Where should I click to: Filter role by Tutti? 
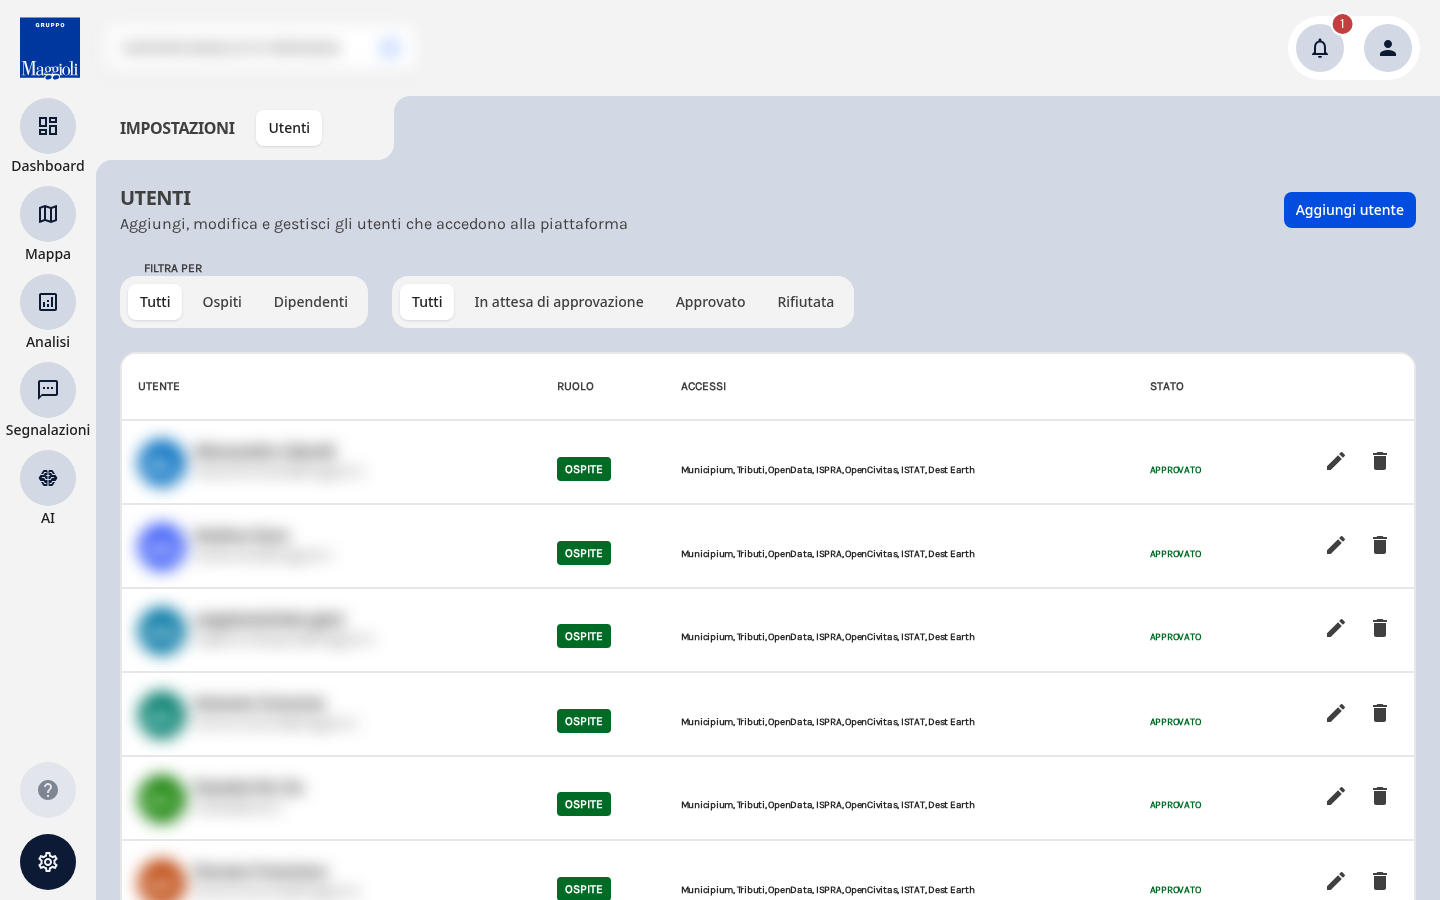tap(155, 302)
